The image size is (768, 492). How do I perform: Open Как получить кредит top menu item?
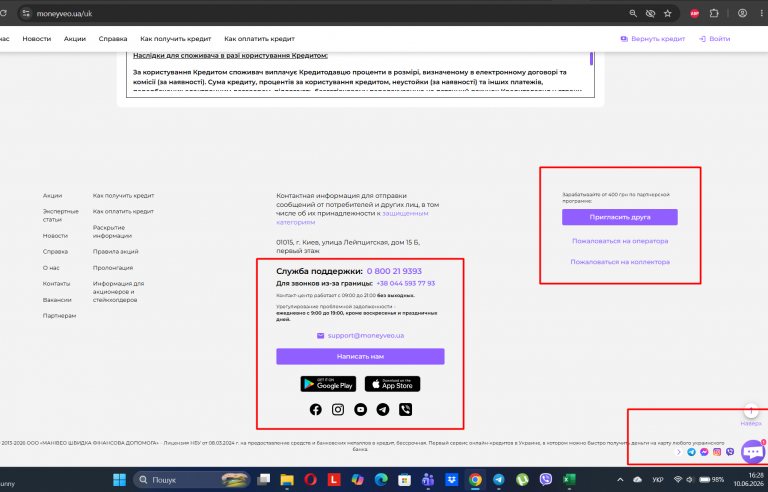point(176,39)
